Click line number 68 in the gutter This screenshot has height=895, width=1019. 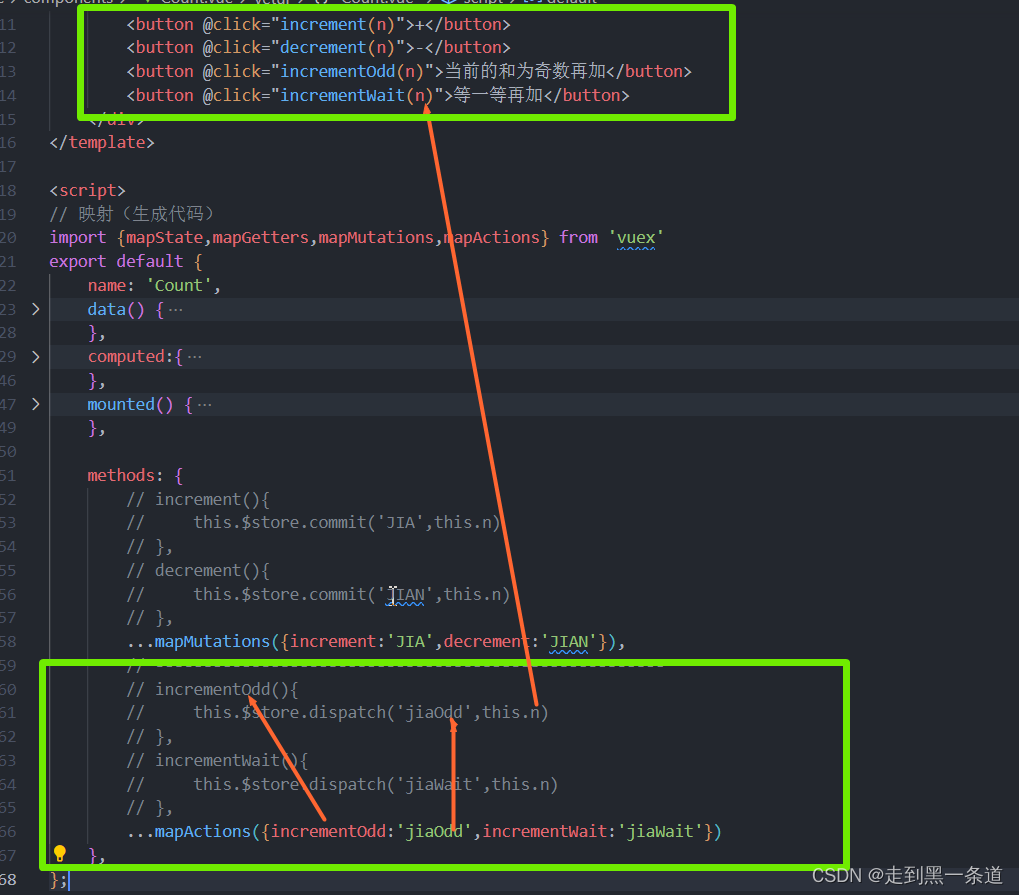tap(8, 880)
